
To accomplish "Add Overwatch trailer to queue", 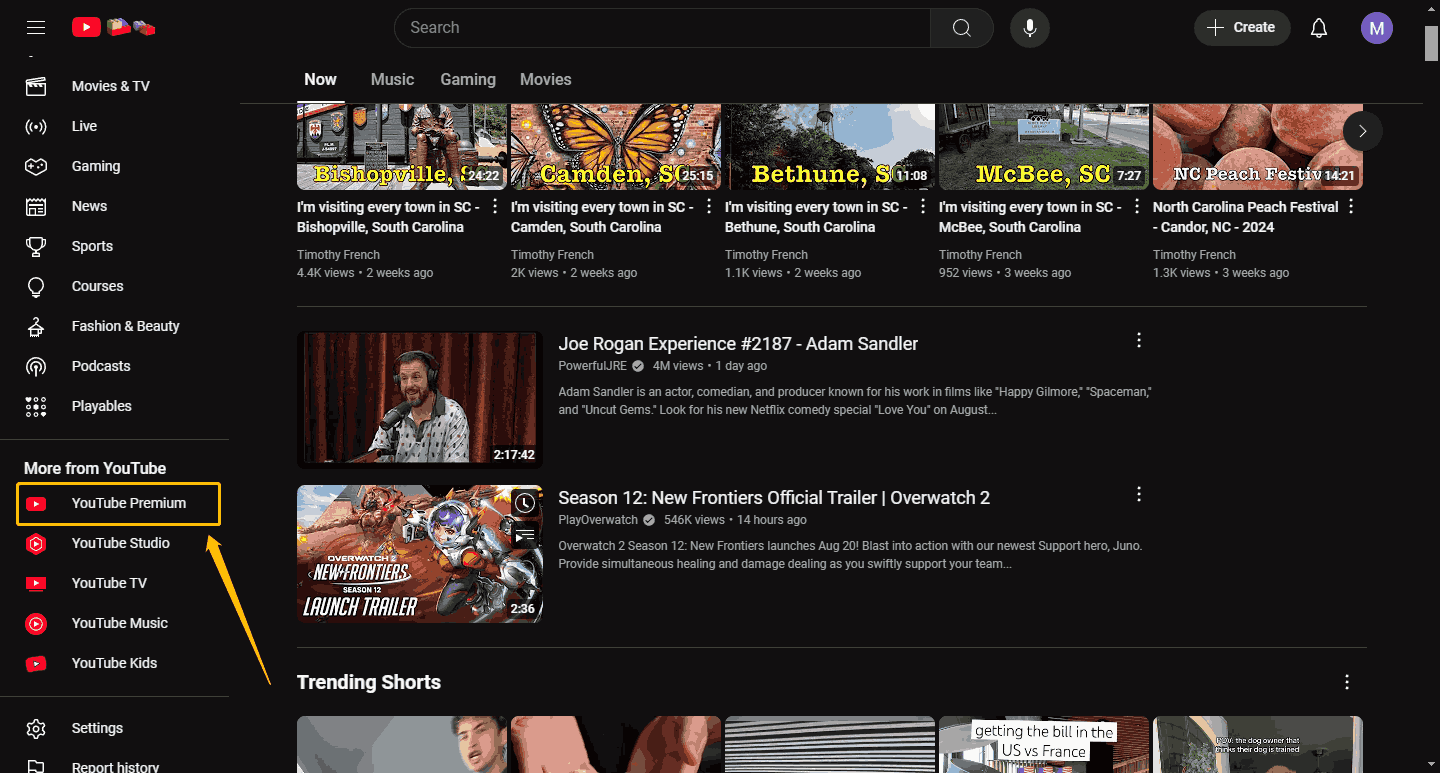I will (x=525, y=537).
